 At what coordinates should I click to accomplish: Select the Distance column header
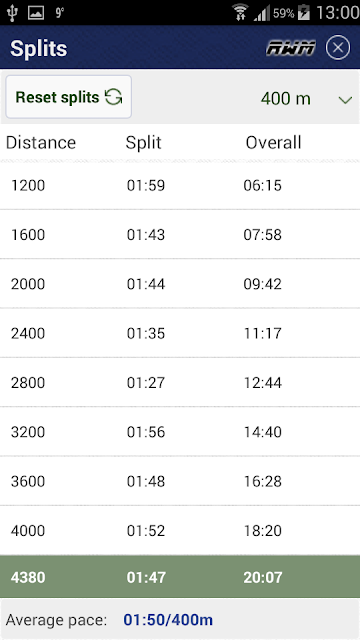pyautogui.click(x=41, y=143)
